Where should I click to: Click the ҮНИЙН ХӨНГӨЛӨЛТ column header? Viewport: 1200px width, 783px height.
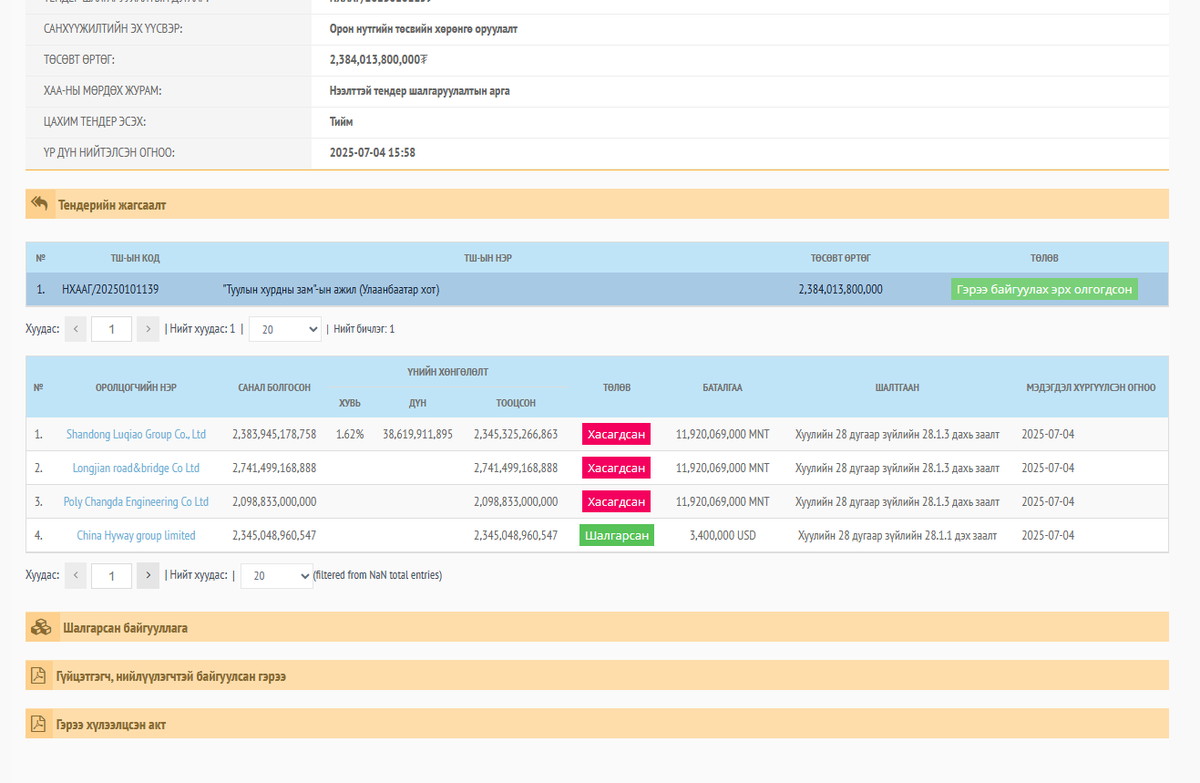pyautogui.click(x=447, y=371)
